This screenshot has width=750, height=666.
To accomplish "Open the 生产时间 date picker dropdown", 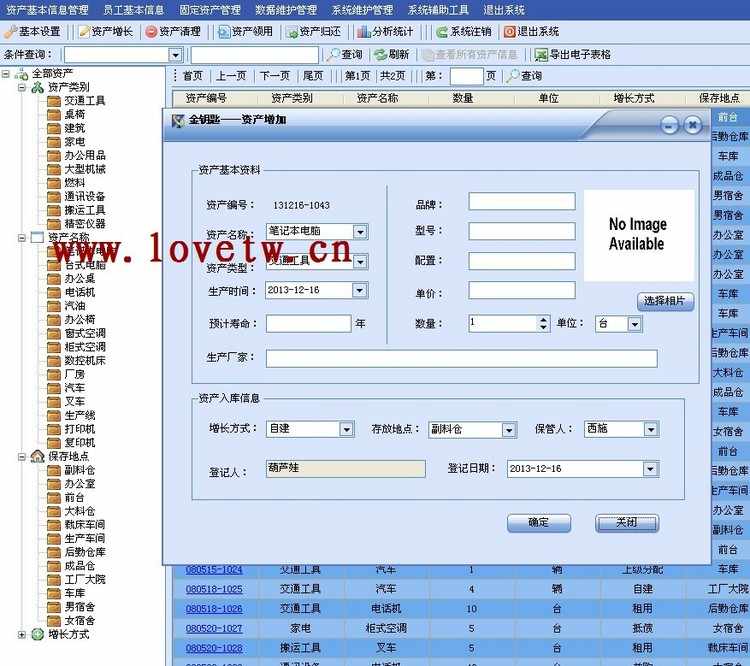I will pos(360,290).
